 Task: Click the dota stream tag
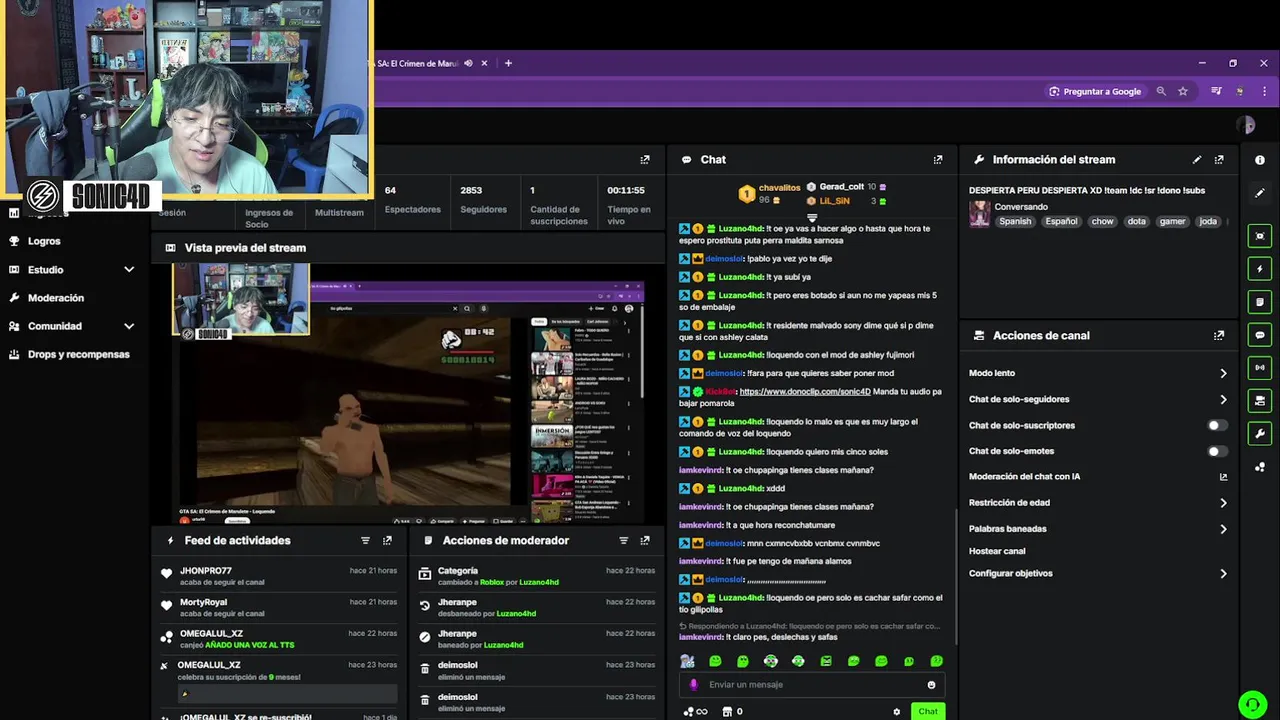click(1137, 222)
